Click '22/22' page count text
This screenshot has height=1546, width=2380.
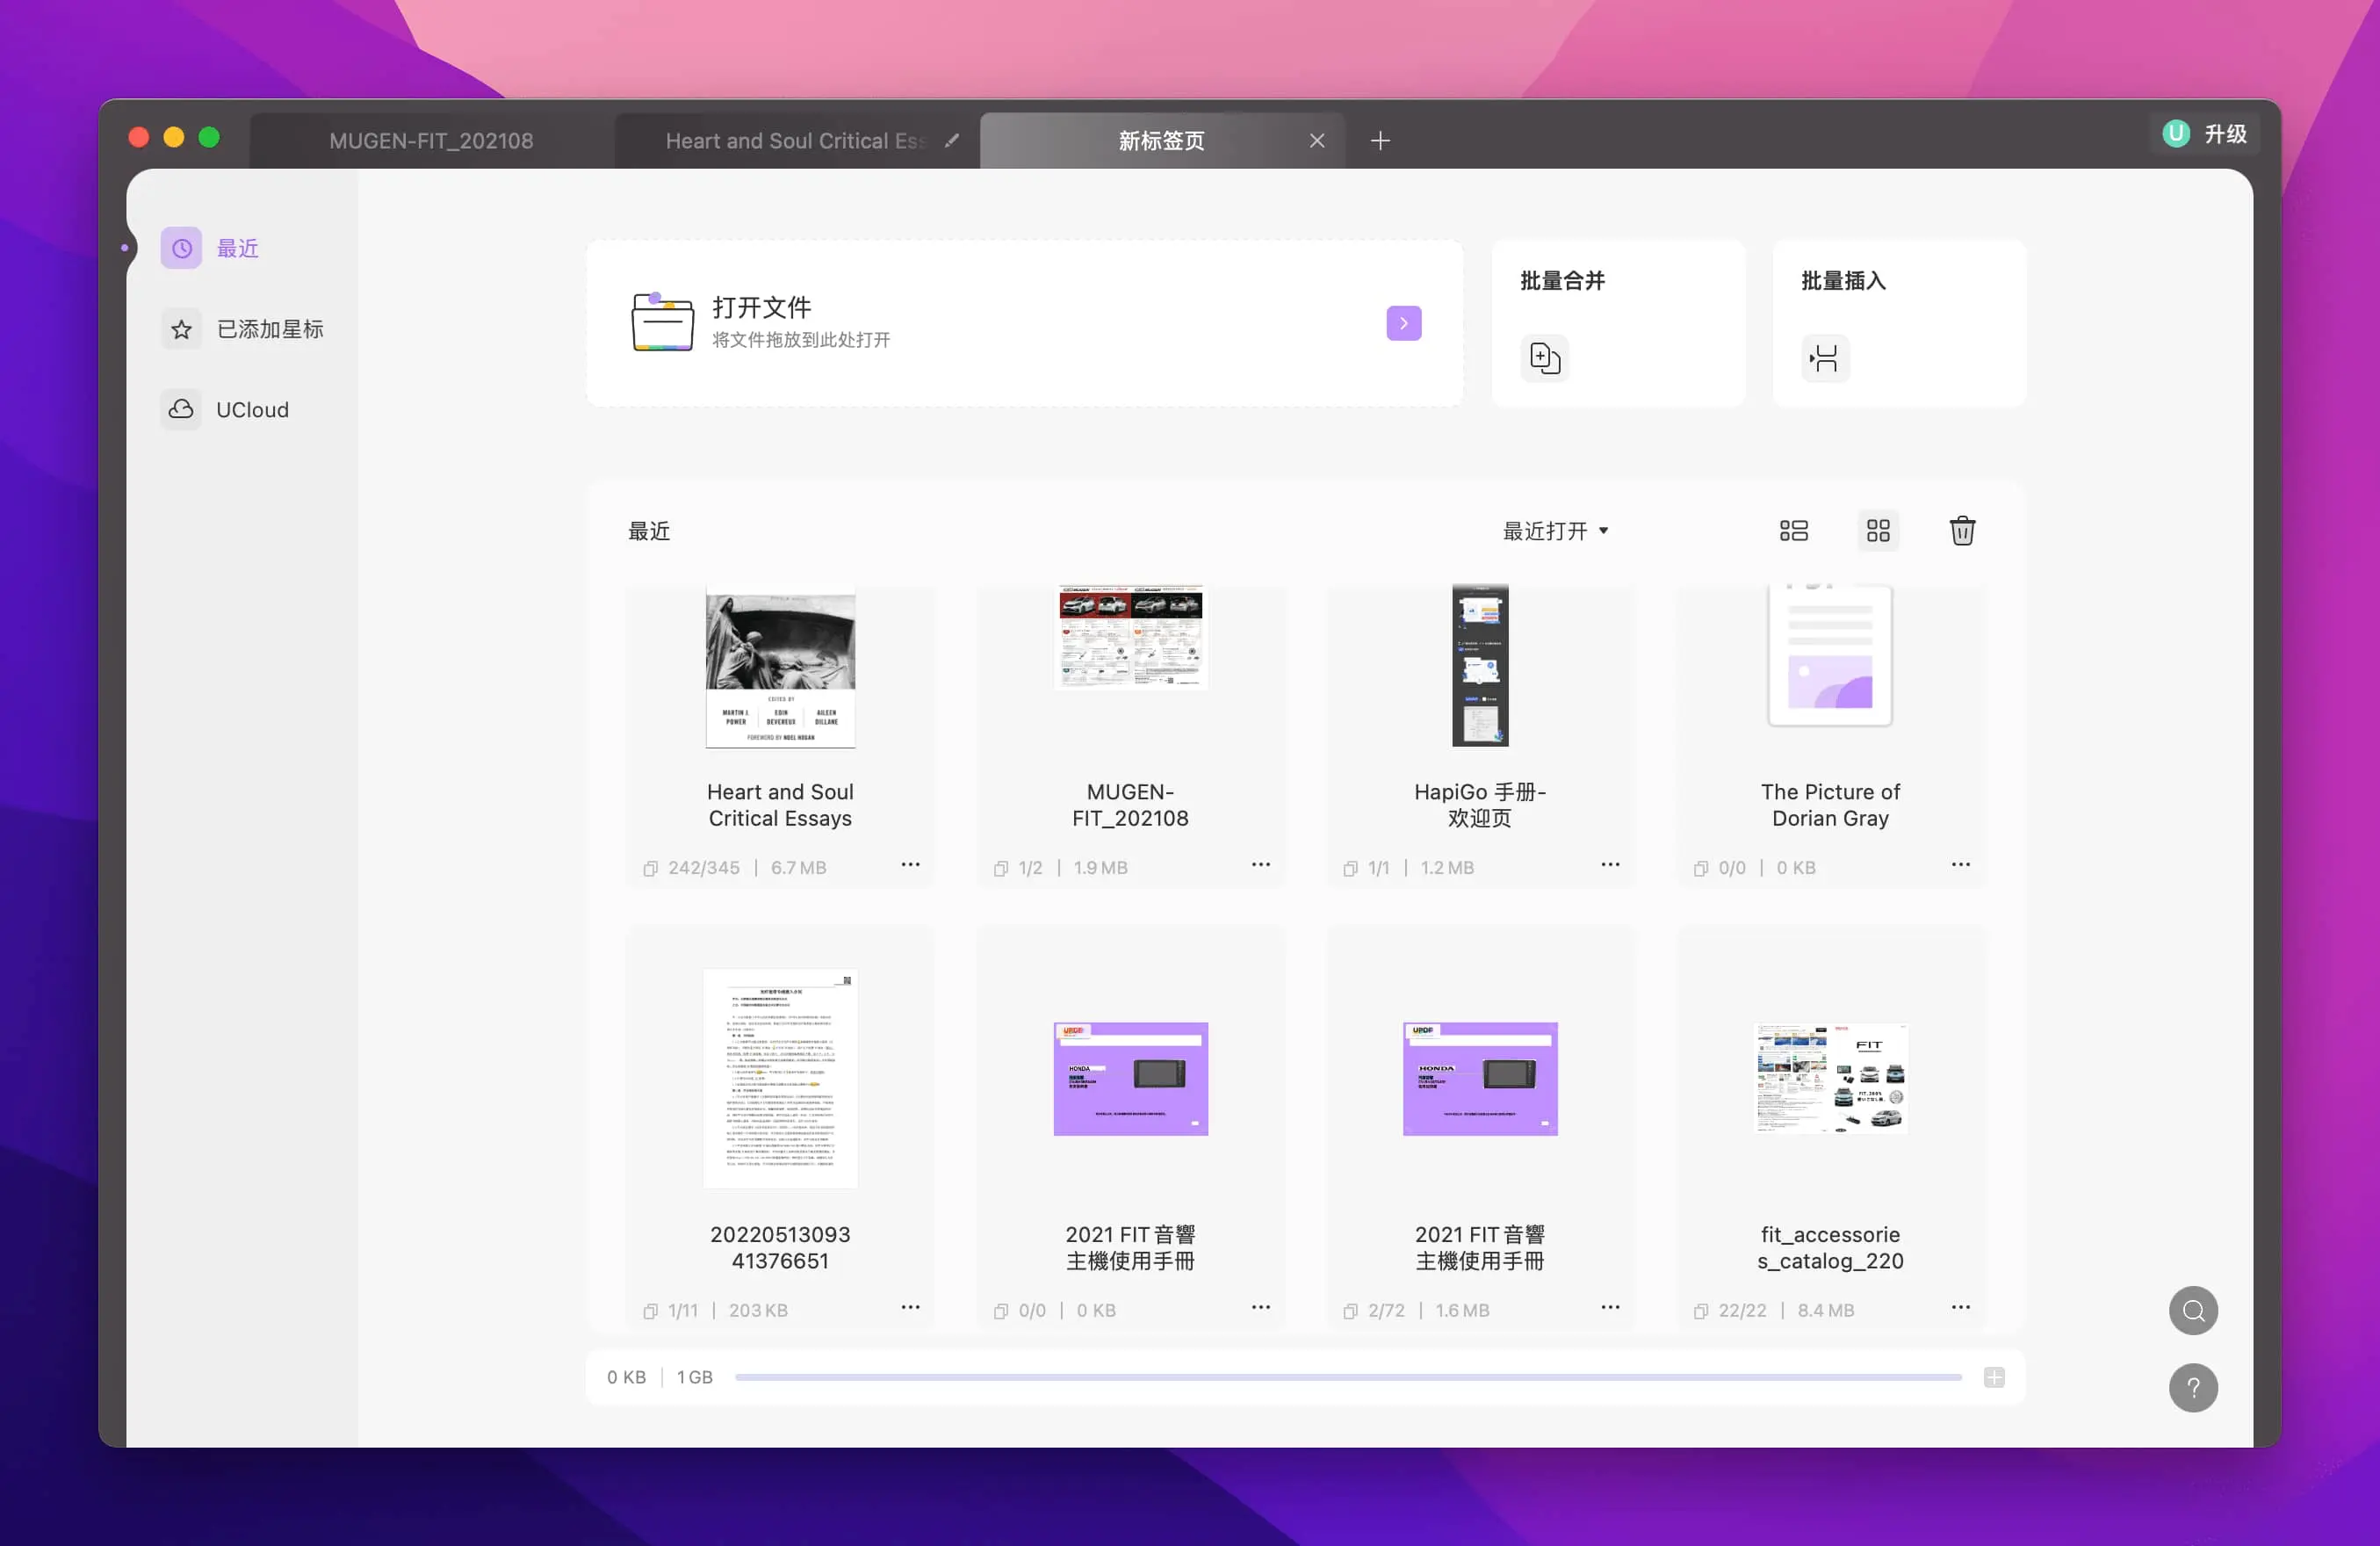point(1742,1311)
